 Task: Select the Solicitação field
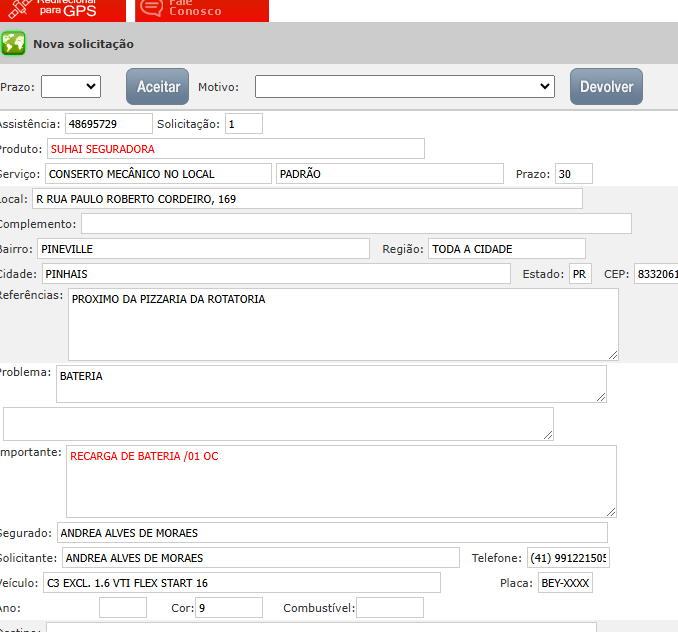(243, 124)
